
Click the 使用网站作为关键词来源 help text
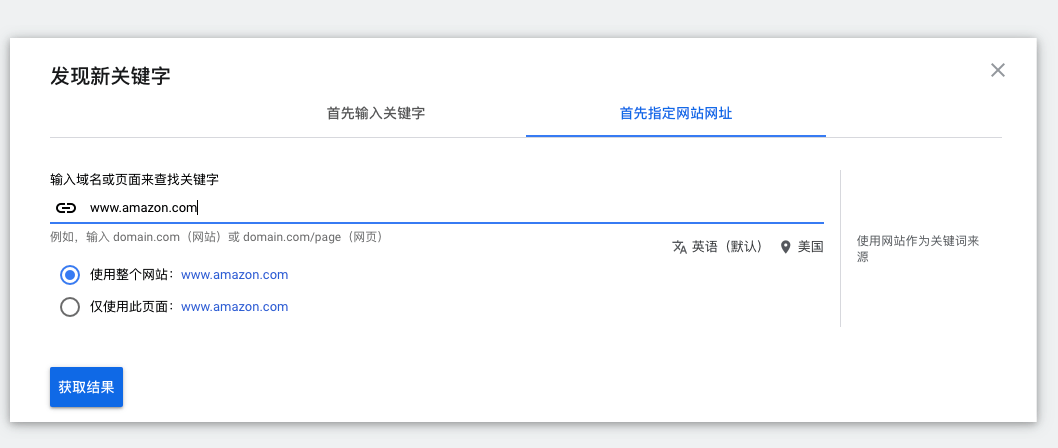918,249
